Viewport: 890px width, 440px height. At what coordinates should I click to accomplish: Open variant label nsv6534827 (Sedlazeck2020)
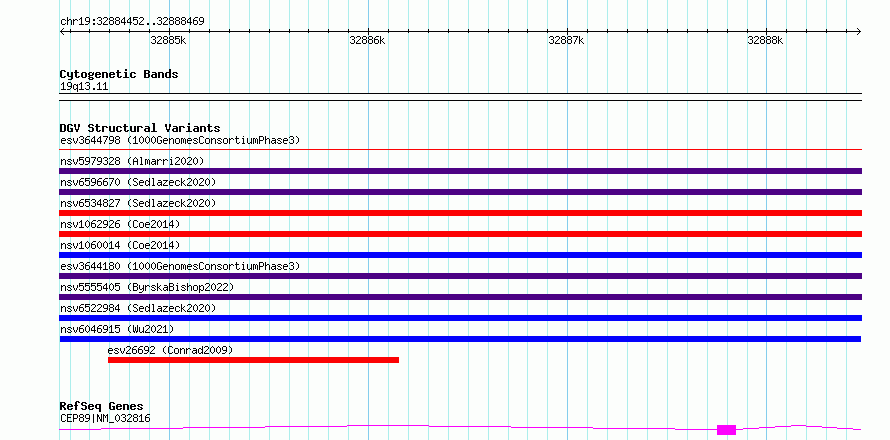click(x=138, y=203)
